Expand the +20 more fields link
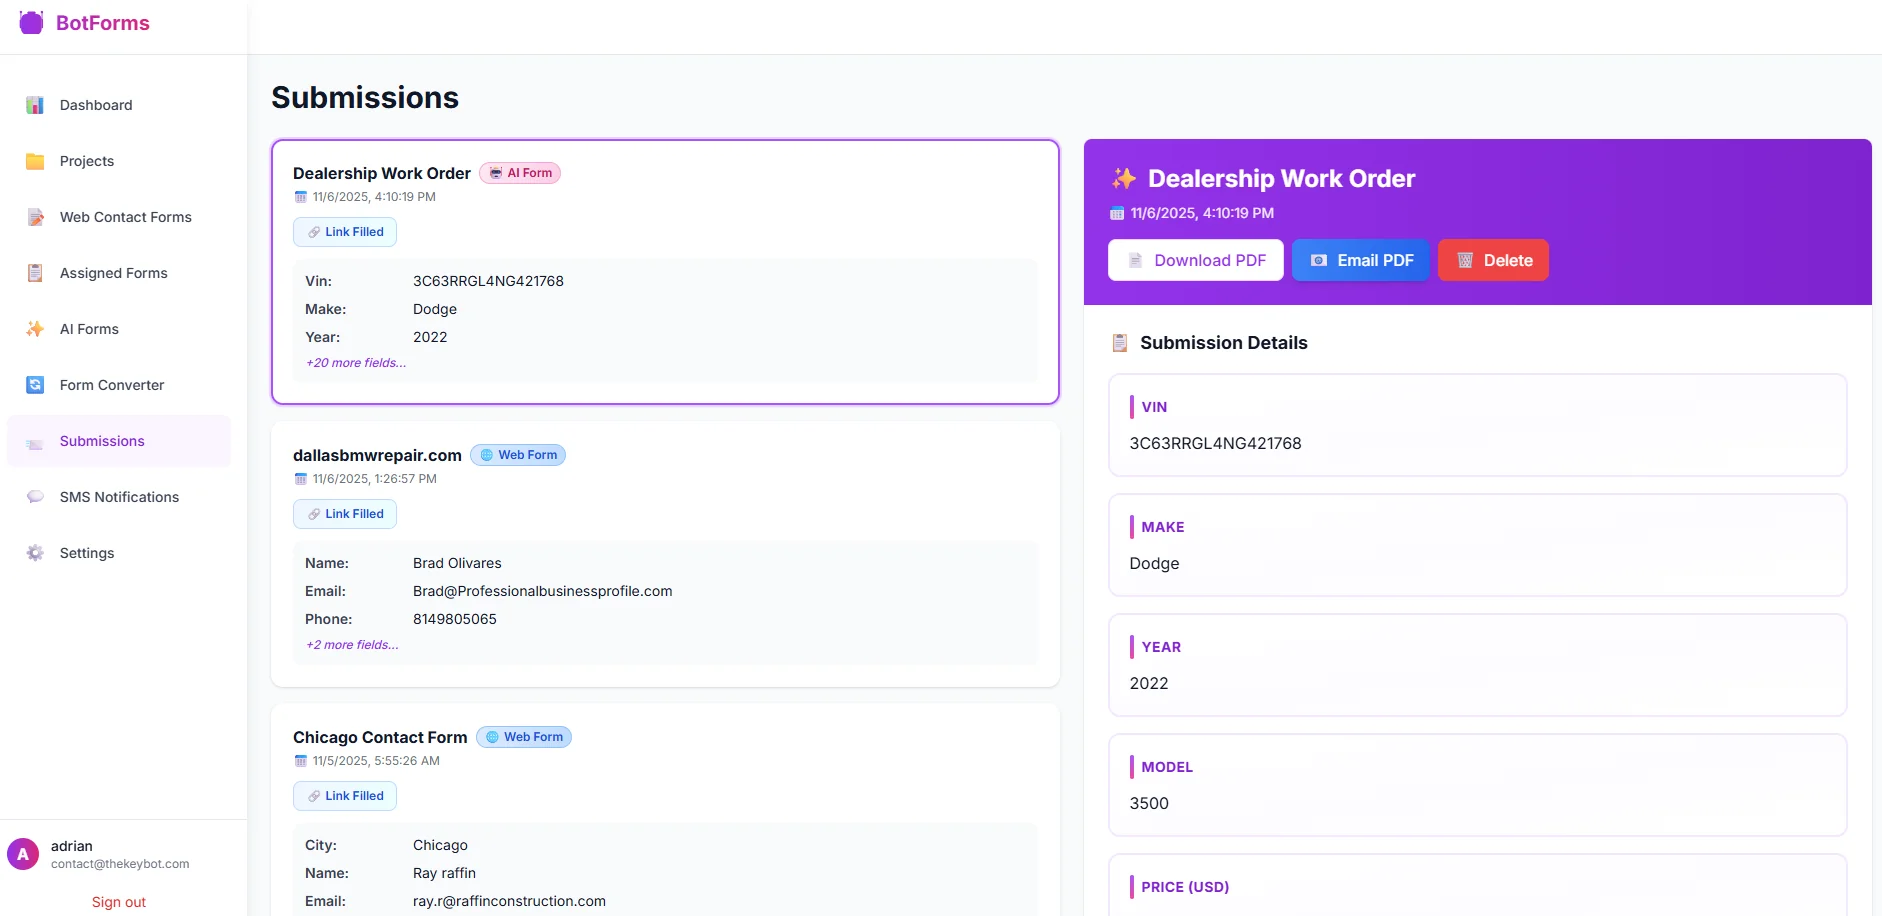 355,363
